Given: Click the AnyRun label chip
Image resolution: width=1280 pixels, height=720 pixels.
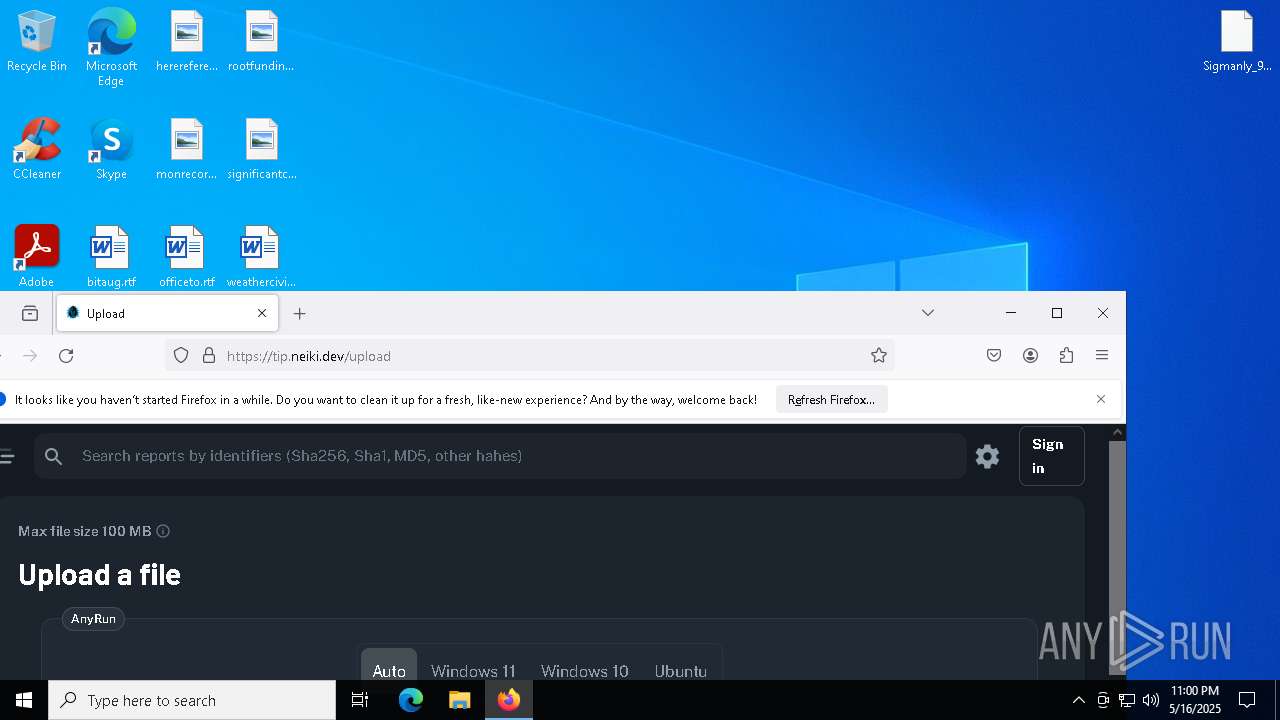Looking at the screenshot, I should [93, 619].
